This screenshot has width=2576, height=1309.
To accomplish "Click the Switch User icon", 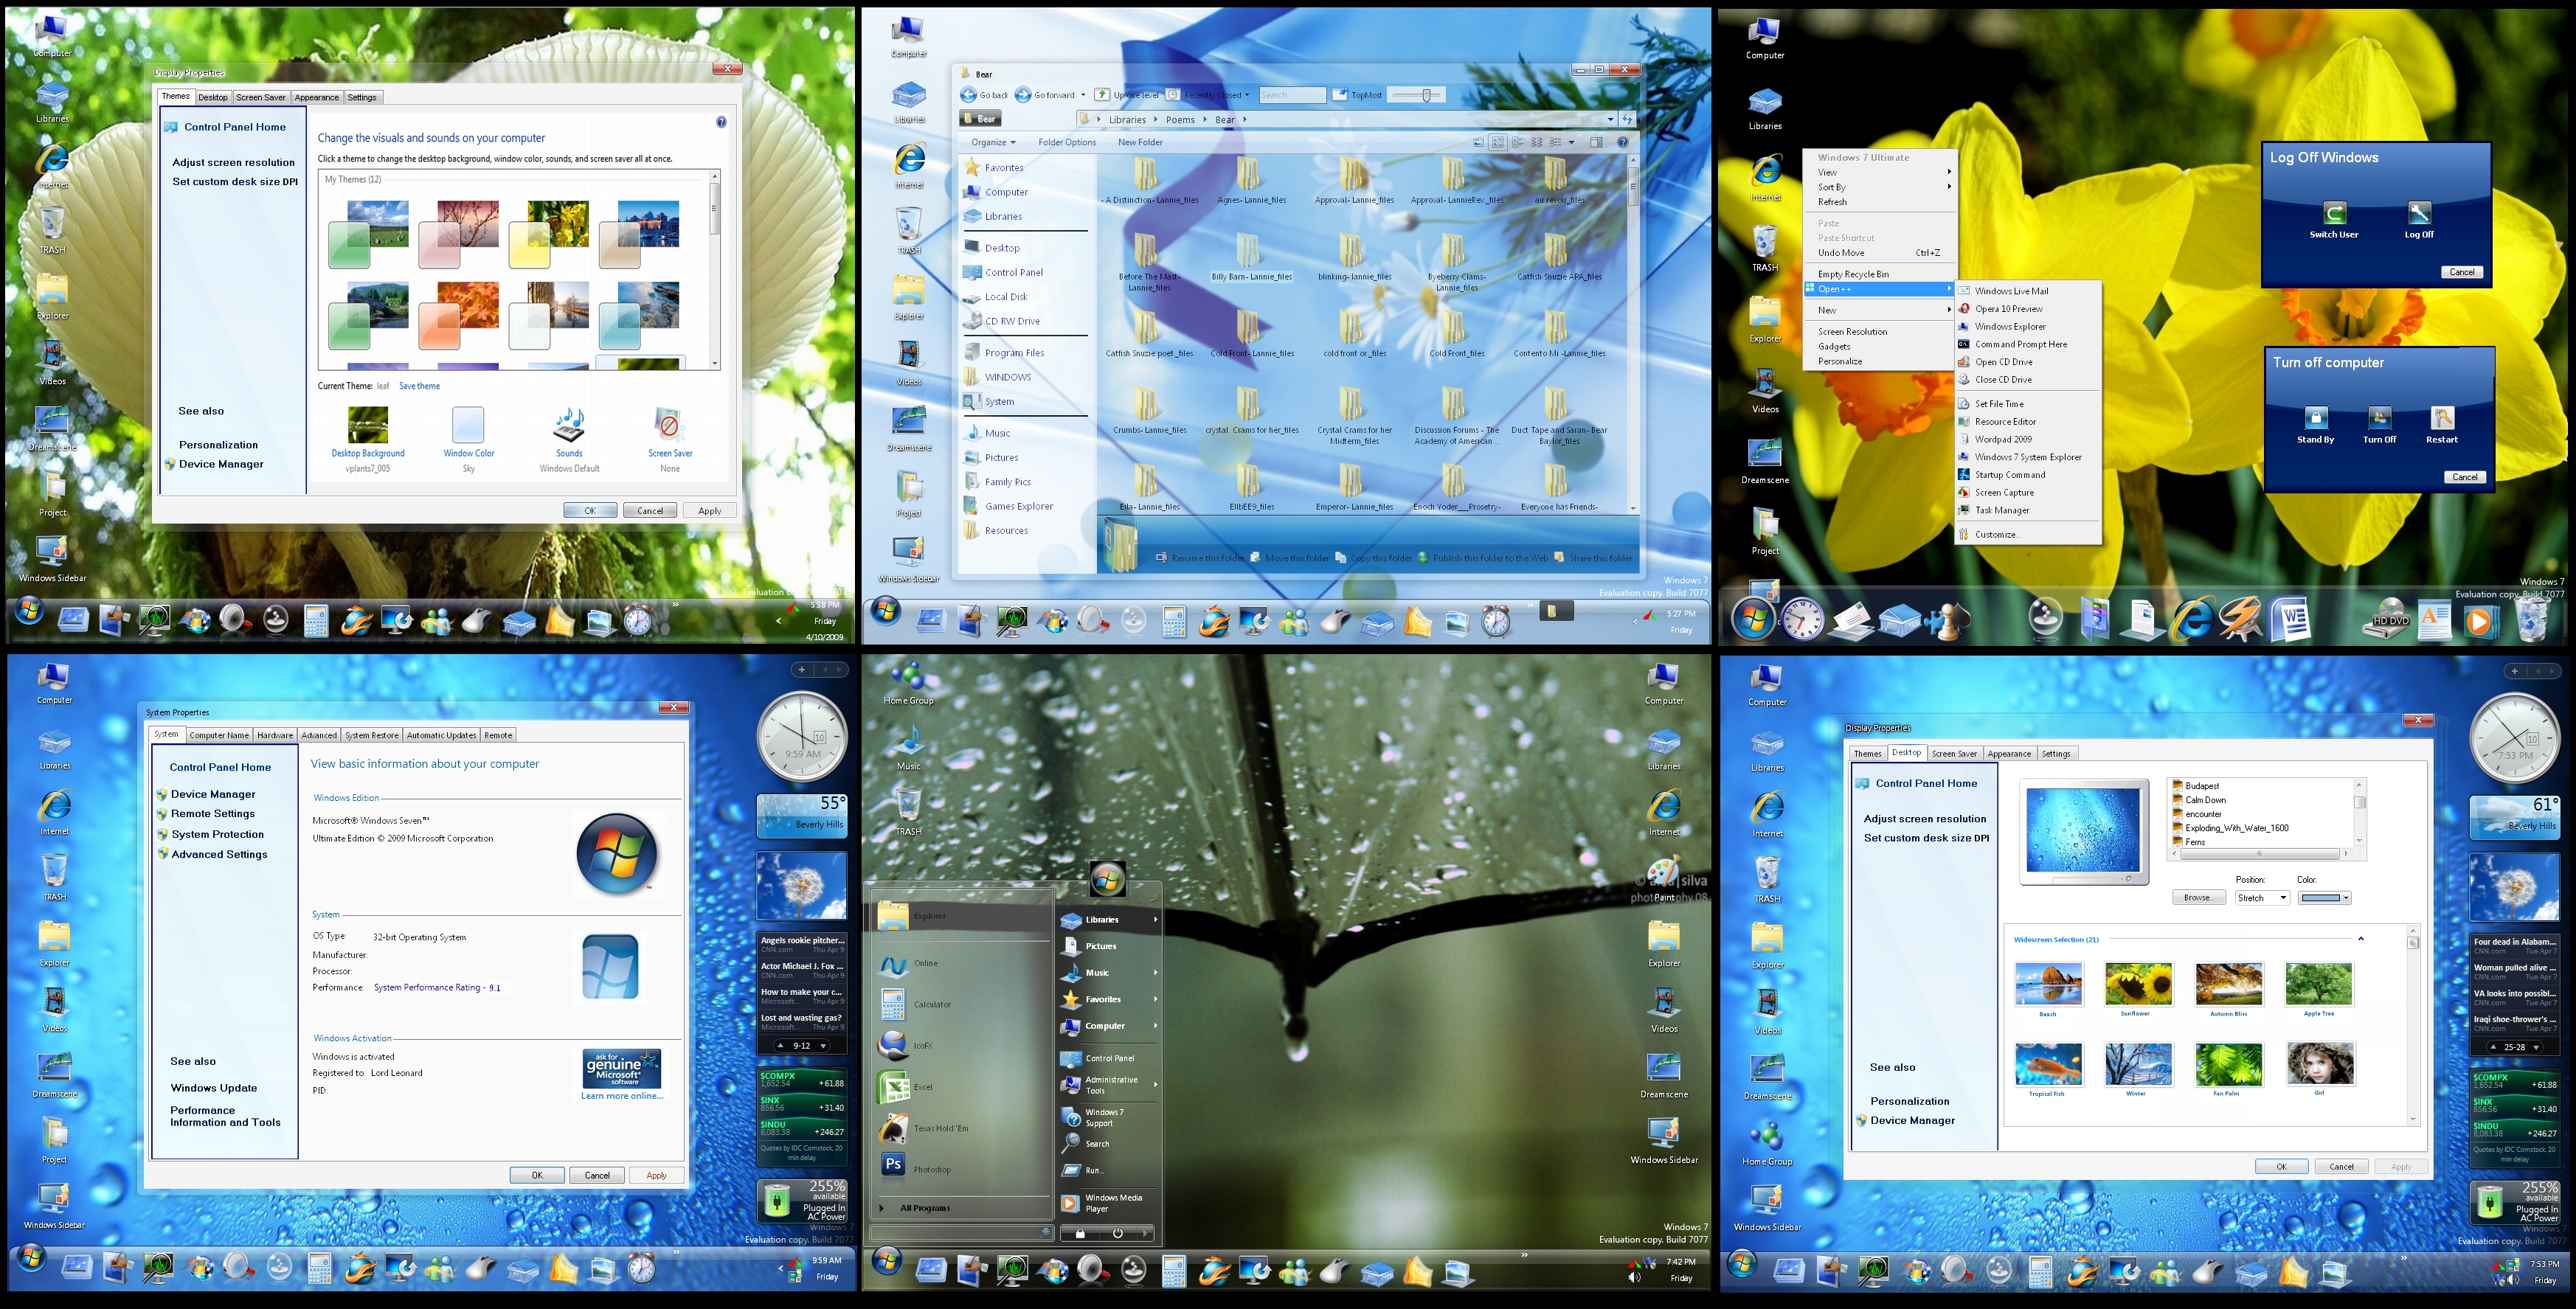I will tap(2334, 213).
